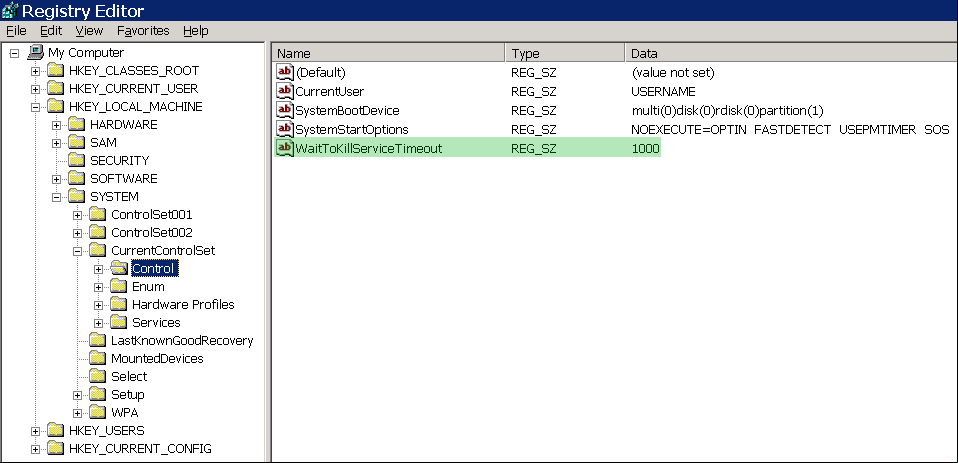Click the SAM folder icon
This screenshot has height=463, width=958.
[x=76, y=142]
